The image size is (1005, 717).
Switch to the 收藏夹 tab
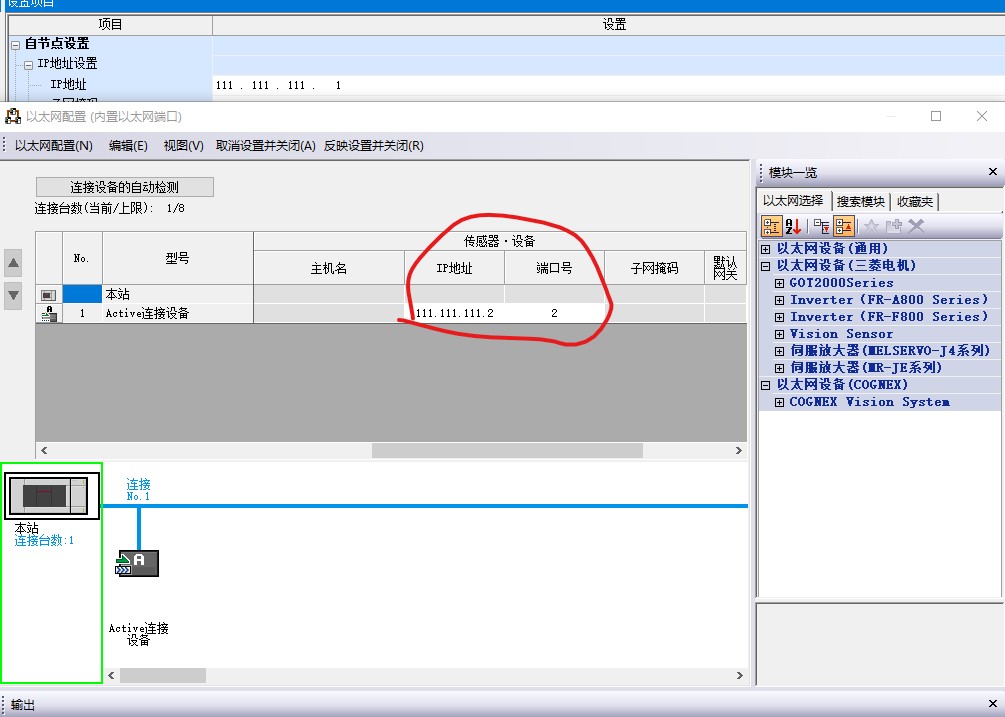[915, 201]
